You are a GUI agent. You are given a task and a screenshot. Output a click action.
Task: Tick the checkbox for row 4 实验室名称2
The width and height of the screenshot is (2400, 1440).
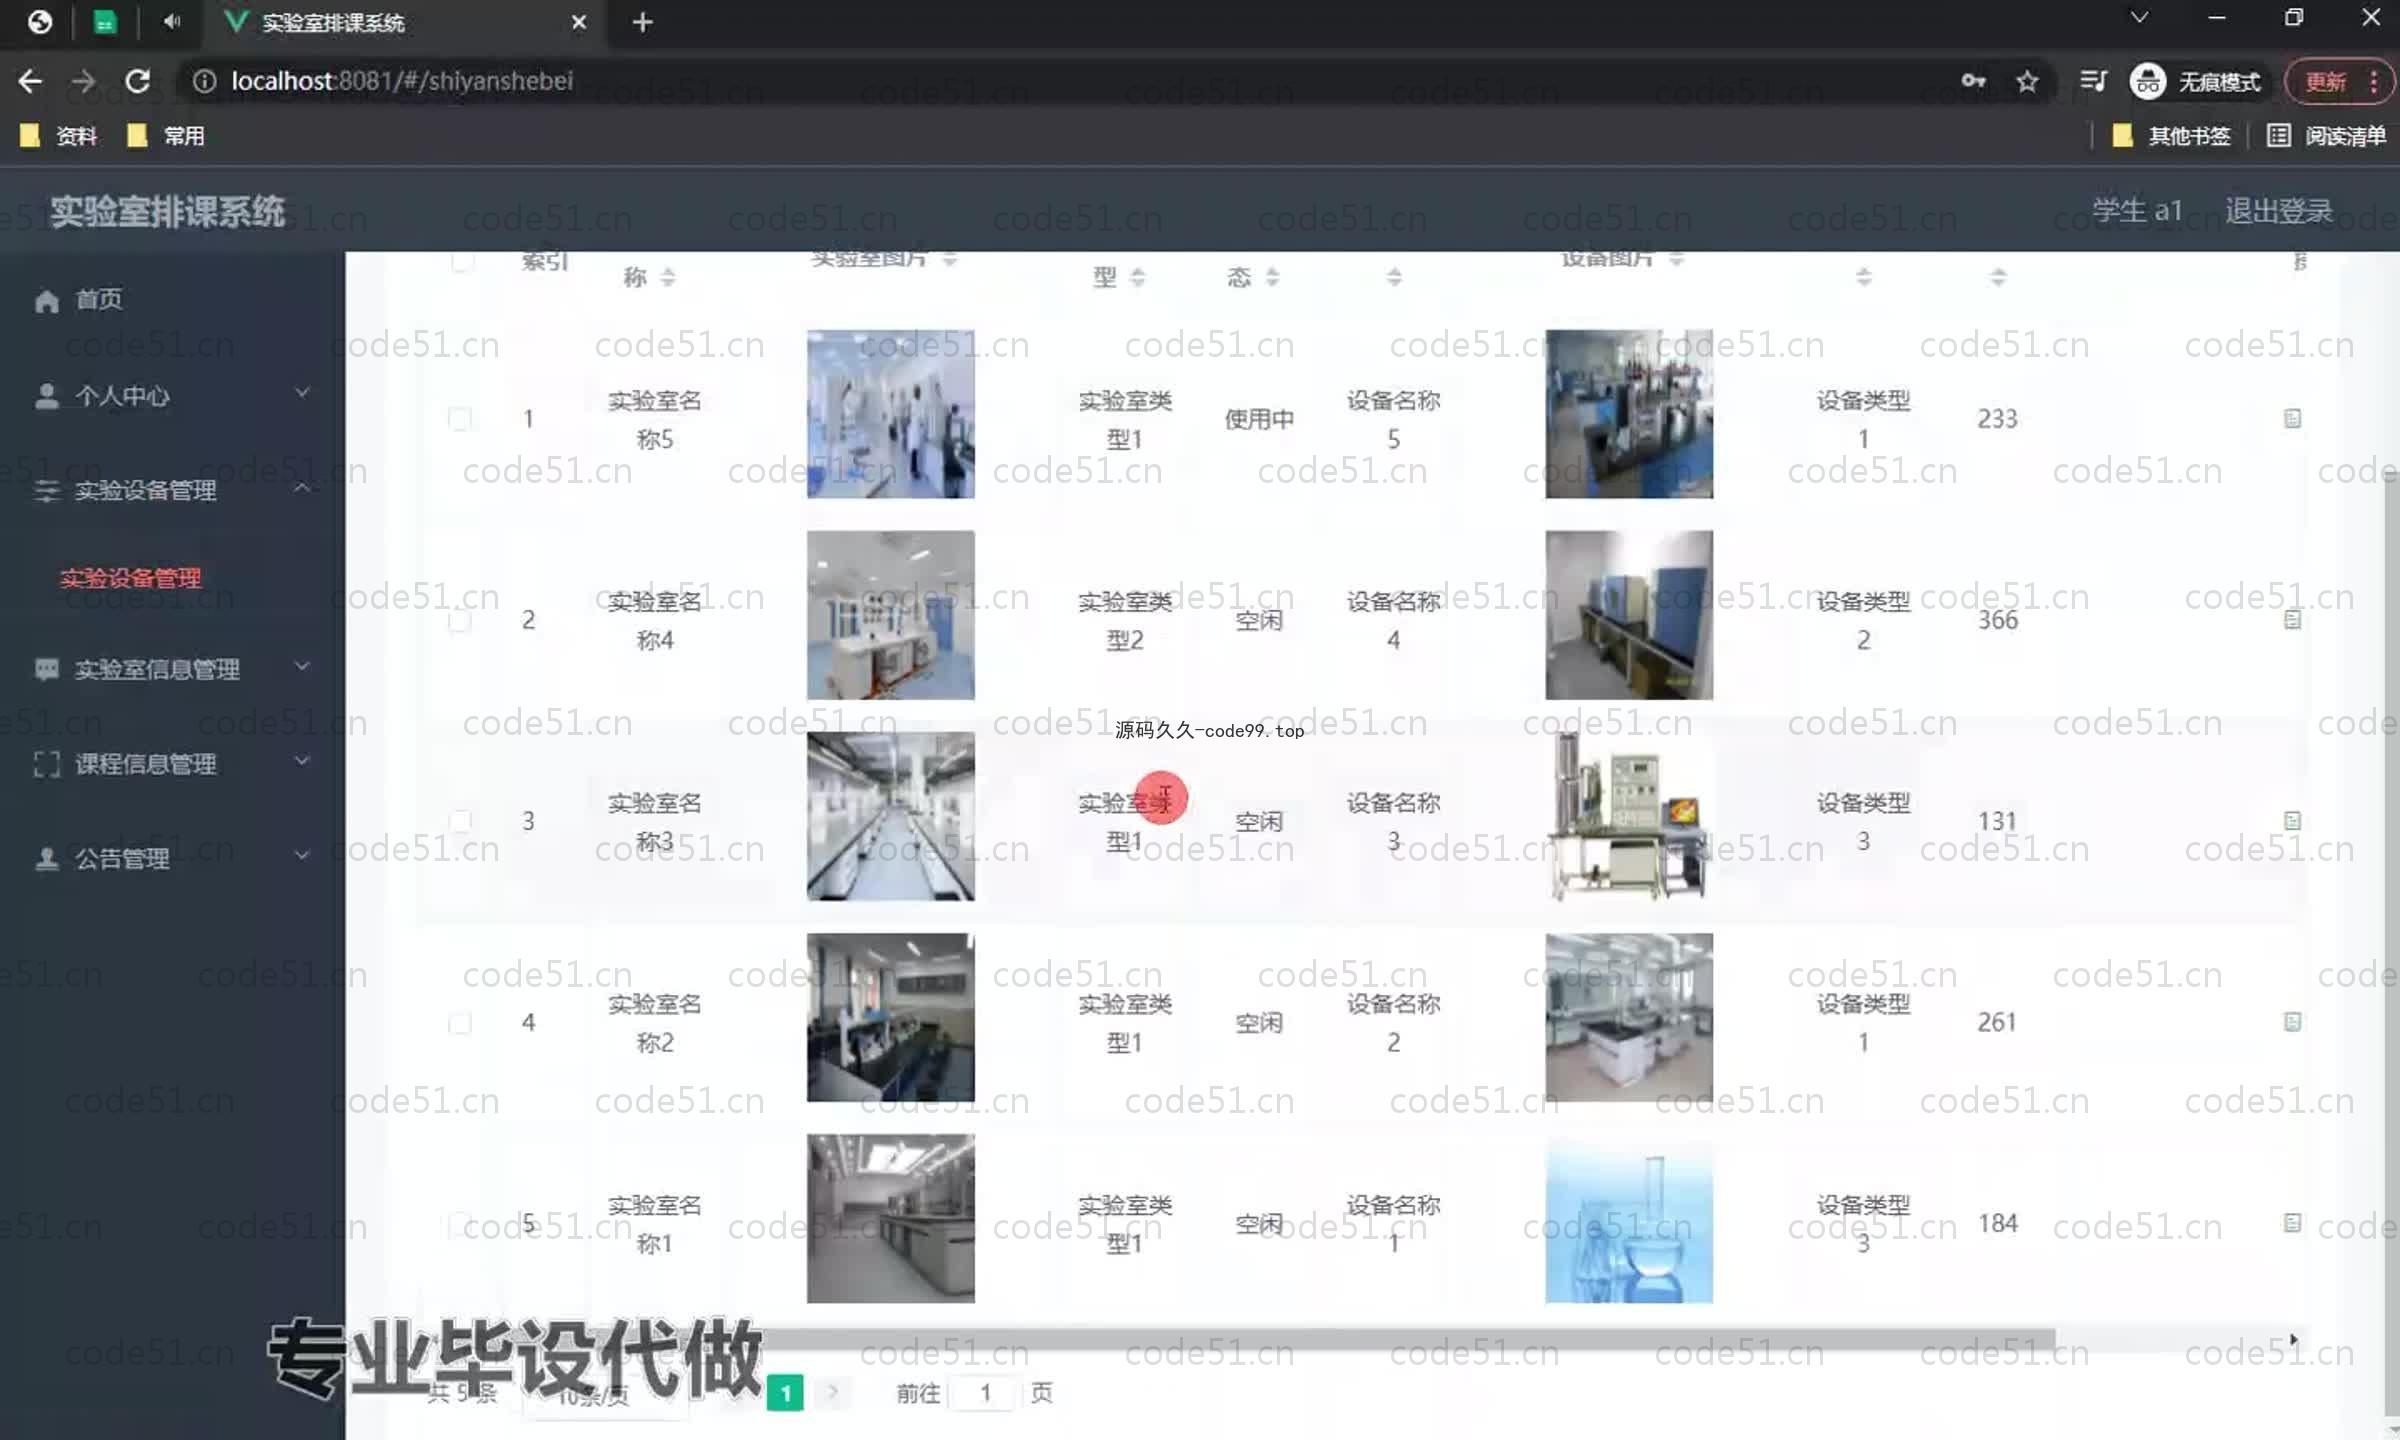click(460, 1022)
